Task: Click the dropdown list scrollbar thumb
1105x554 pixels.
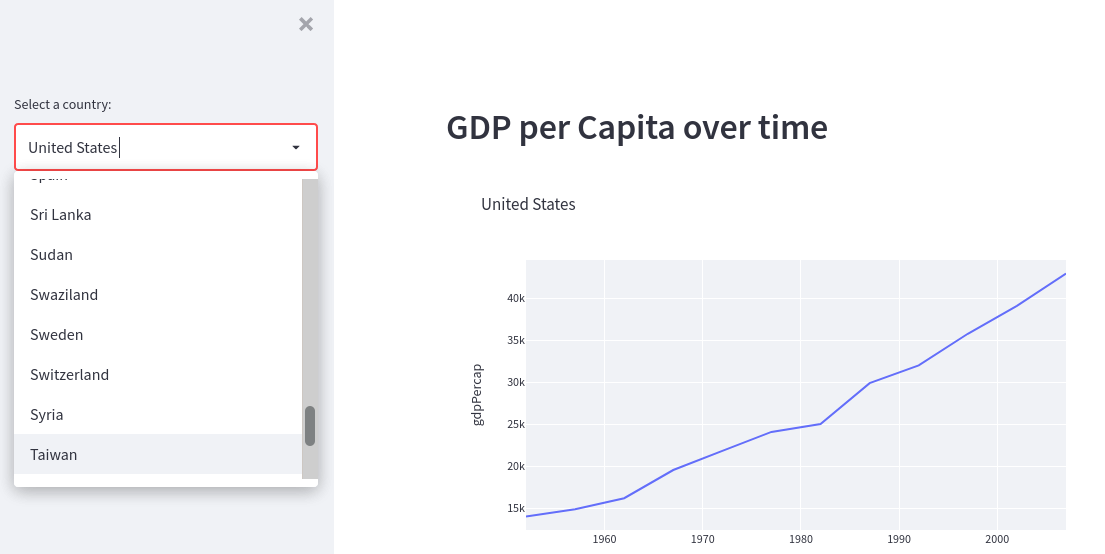Action: (310, 426)
